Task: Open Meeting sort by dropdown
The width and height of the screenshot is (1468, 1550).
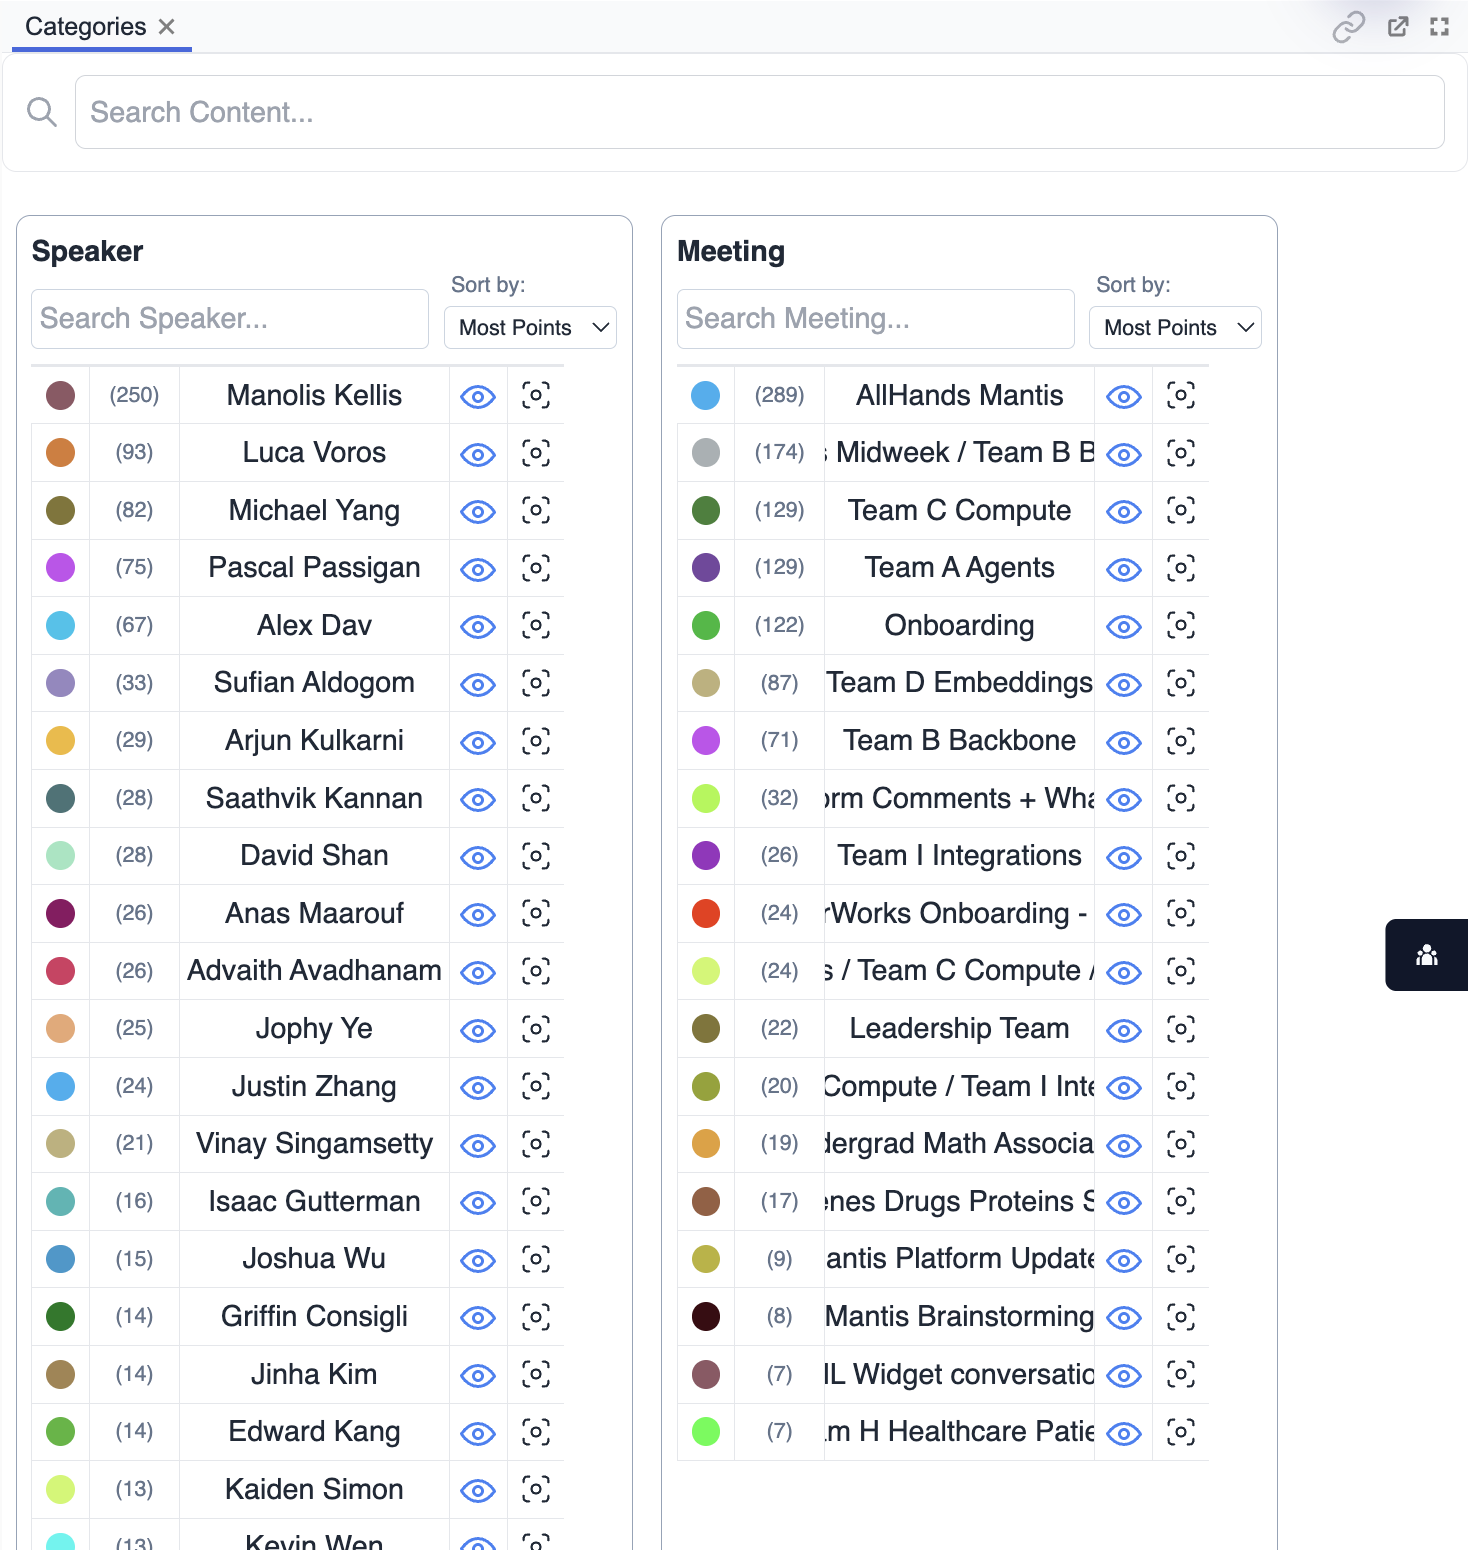Action: 1176,328
